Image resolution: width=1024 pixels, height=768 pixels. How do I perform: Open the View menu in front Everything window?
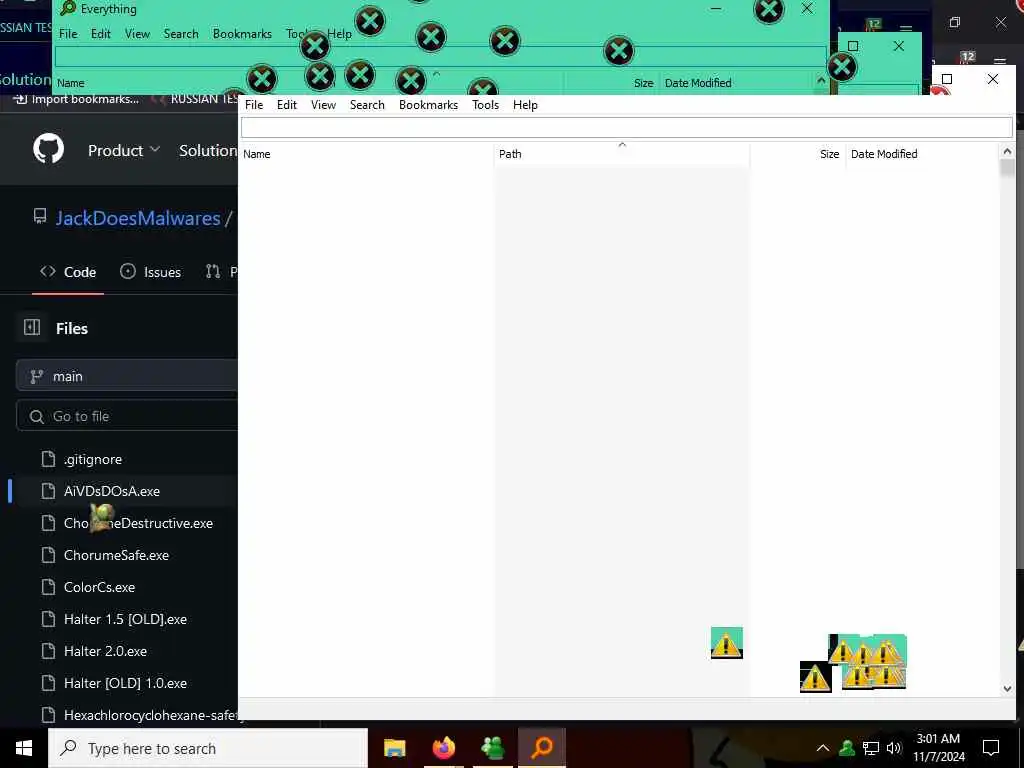[323, 104]
